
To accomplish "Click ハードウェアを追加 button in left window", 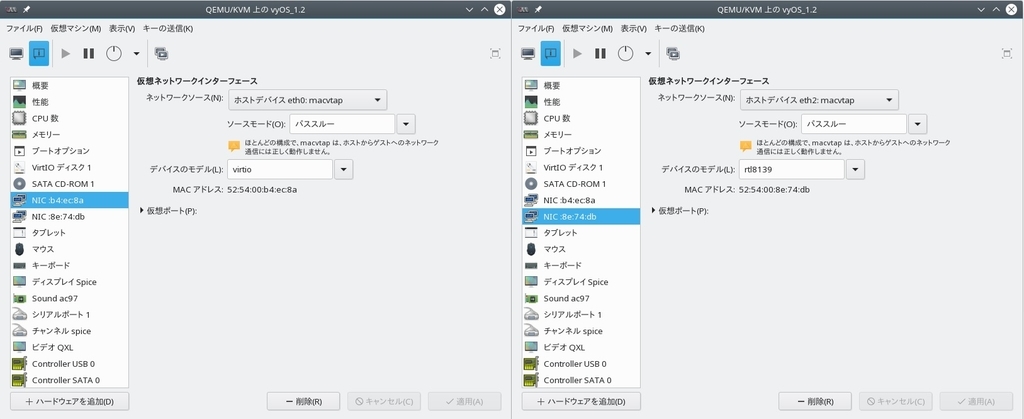I will point(70,401).
